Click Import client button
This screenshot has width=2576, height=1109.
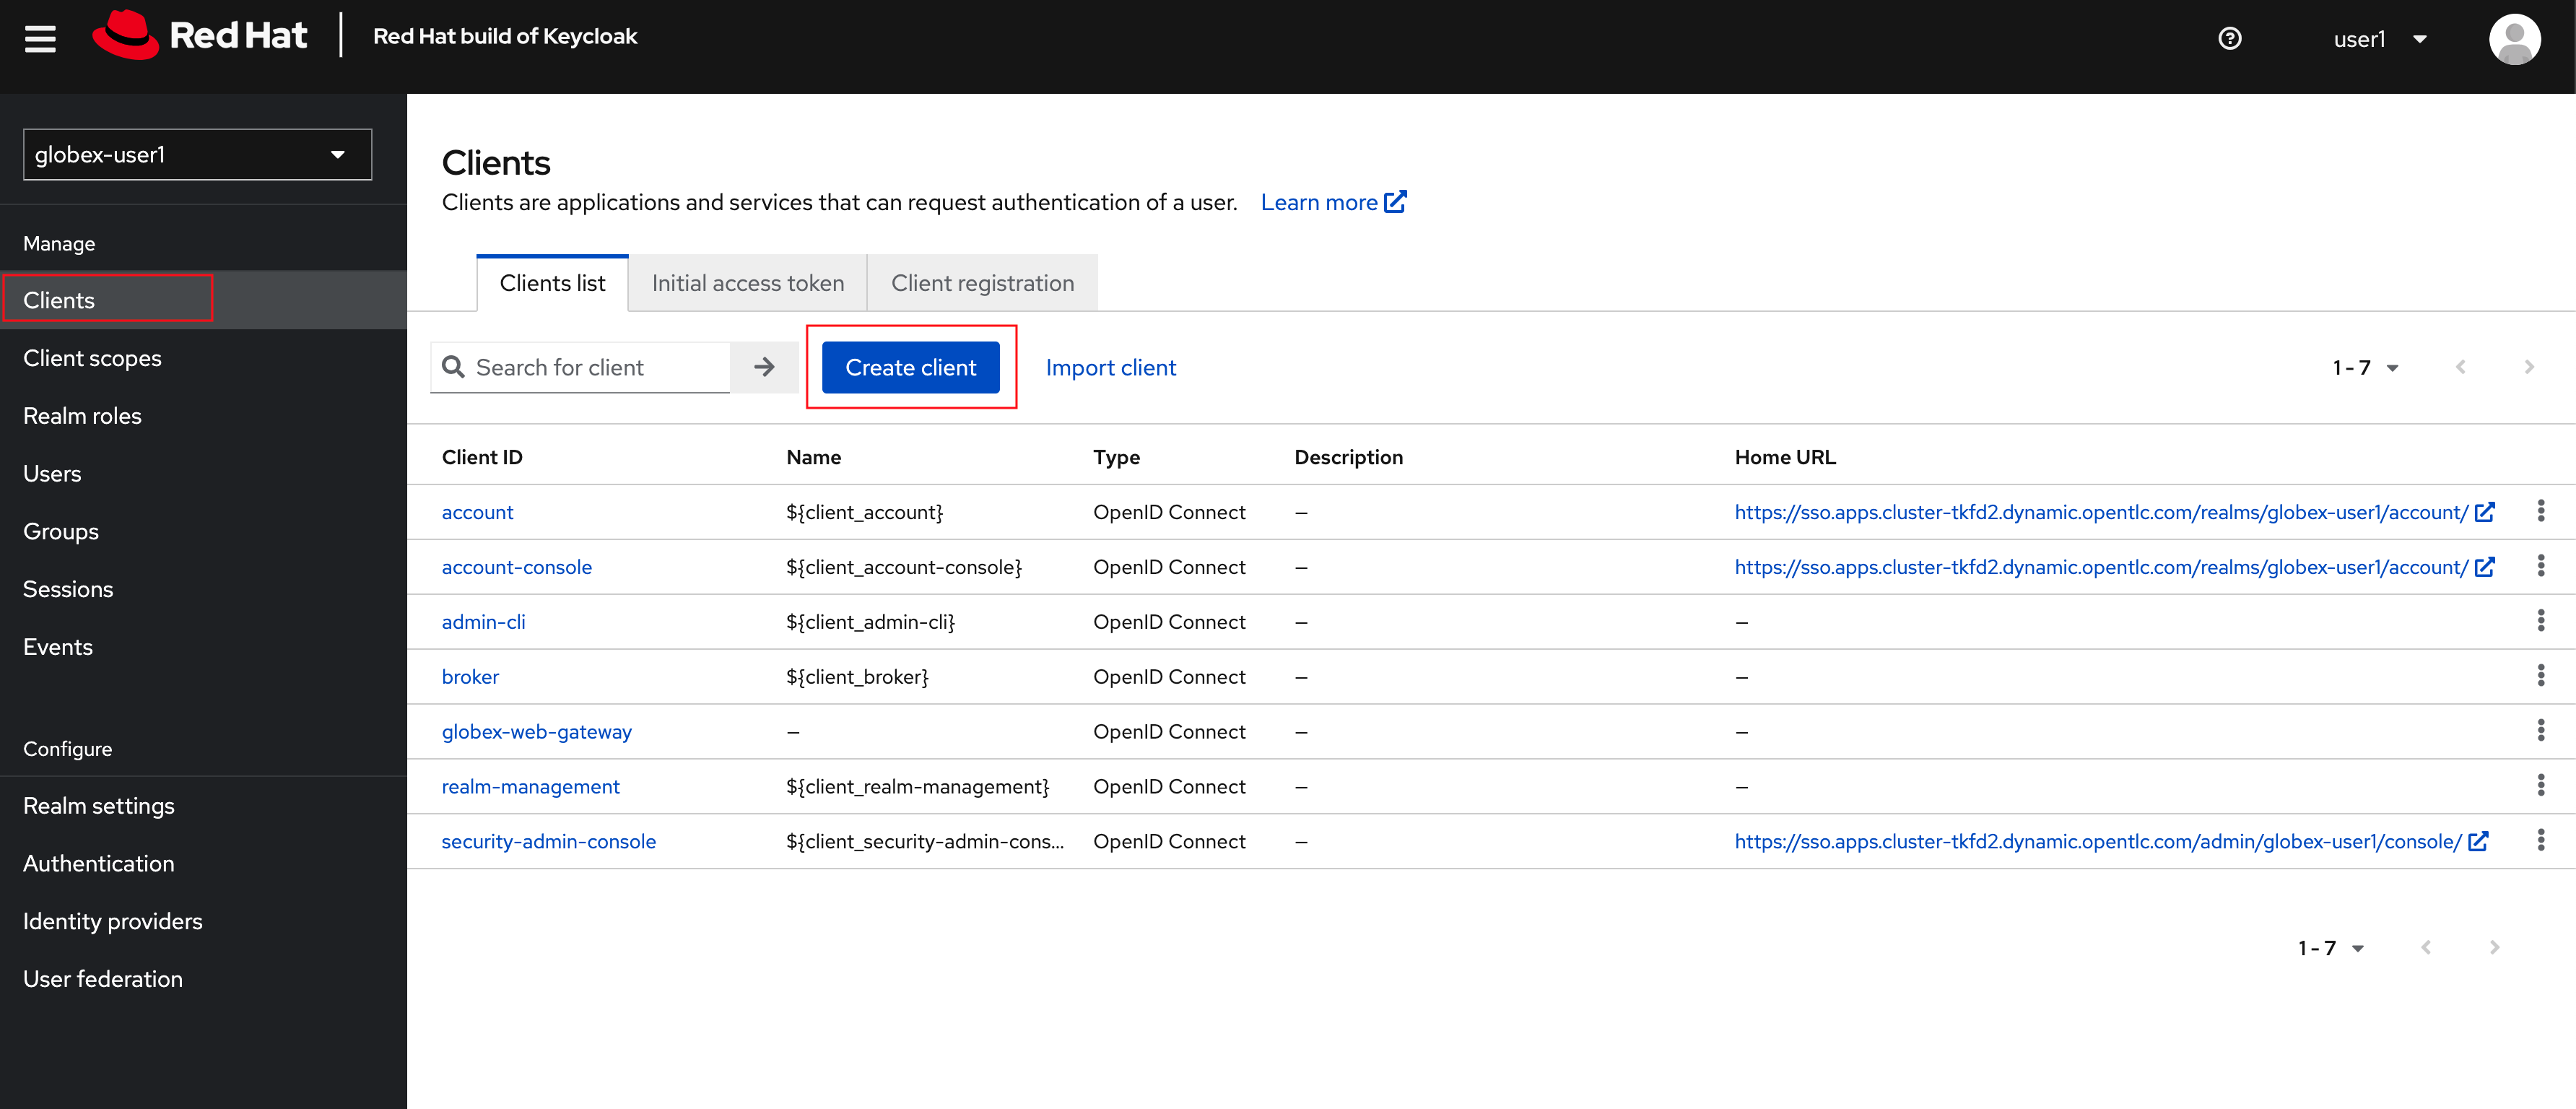point(1110,365)
